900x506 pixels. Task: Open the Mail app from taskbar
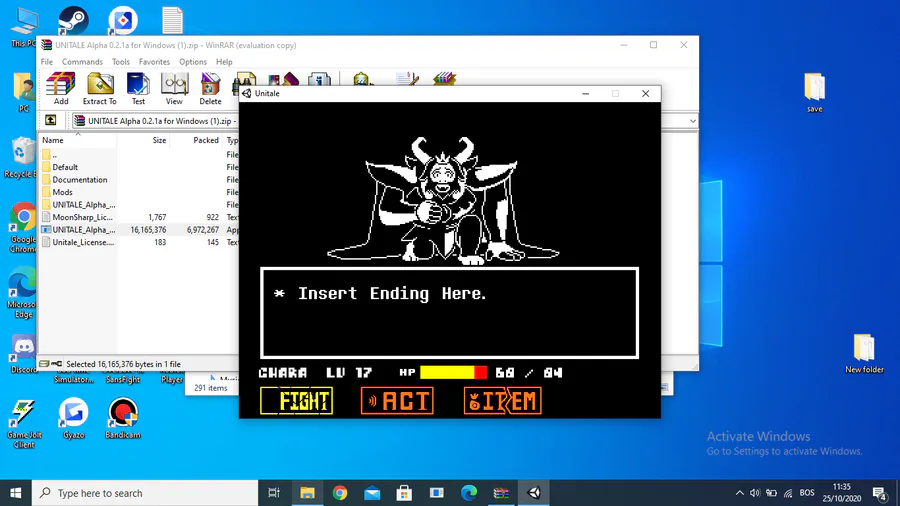tap(372, 493)
